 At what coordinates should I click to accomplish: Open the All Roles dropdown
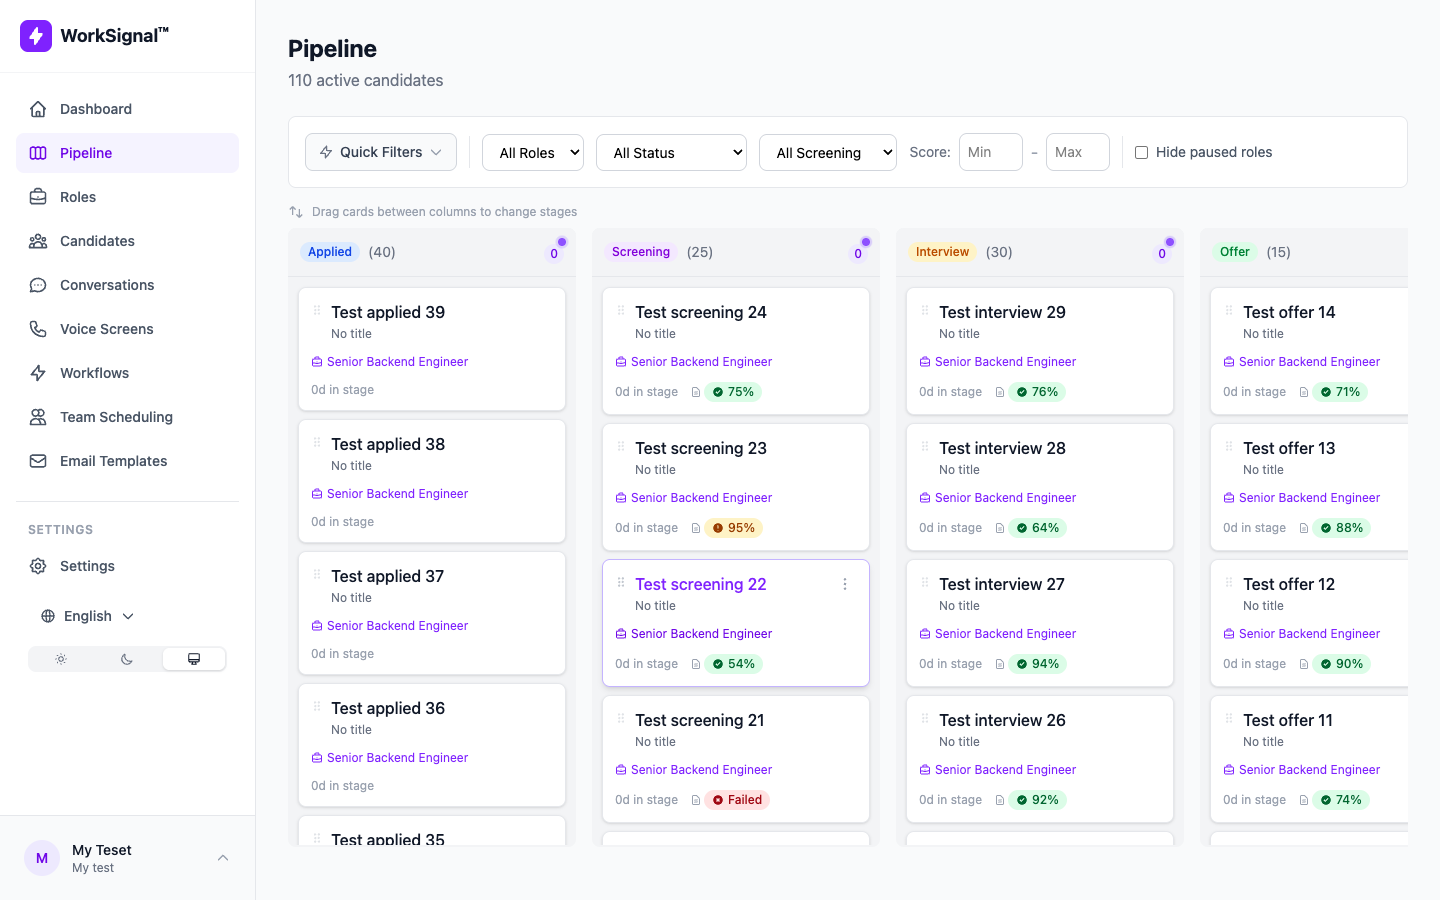click(533, 152)
